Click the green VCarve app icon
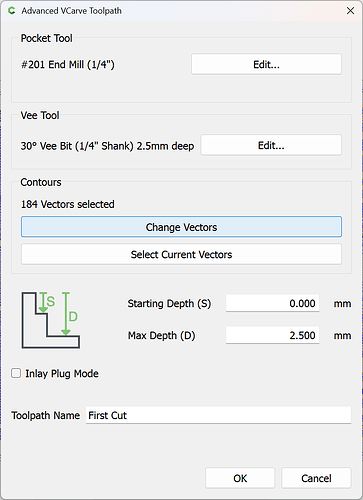This screenshot has width=363, height=500. 12,11
